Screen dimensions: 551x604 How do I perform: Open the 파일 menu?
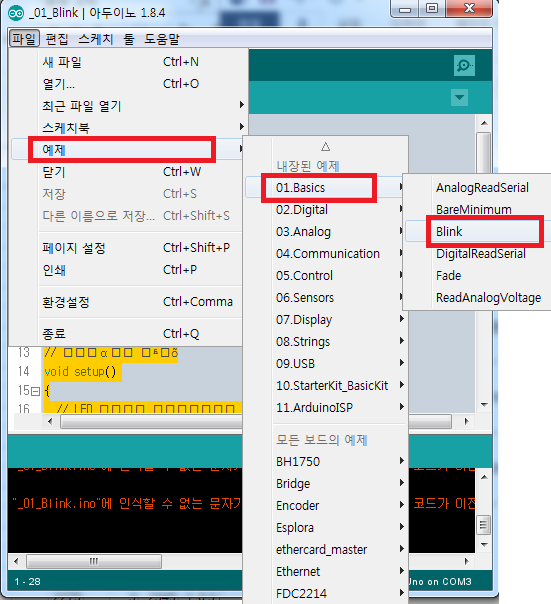[x=24, y=39]
